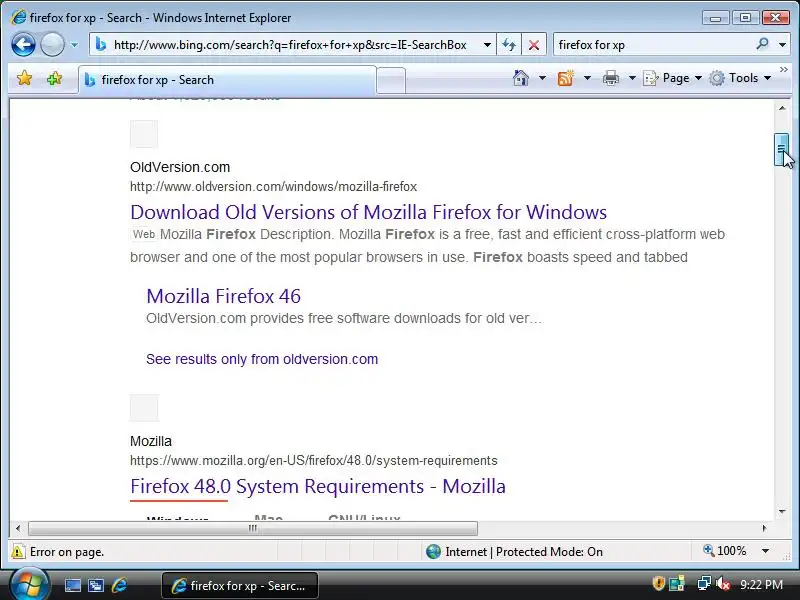Click the RSS feeds icon
800x600 pixels.
click(x=565, y=78)
